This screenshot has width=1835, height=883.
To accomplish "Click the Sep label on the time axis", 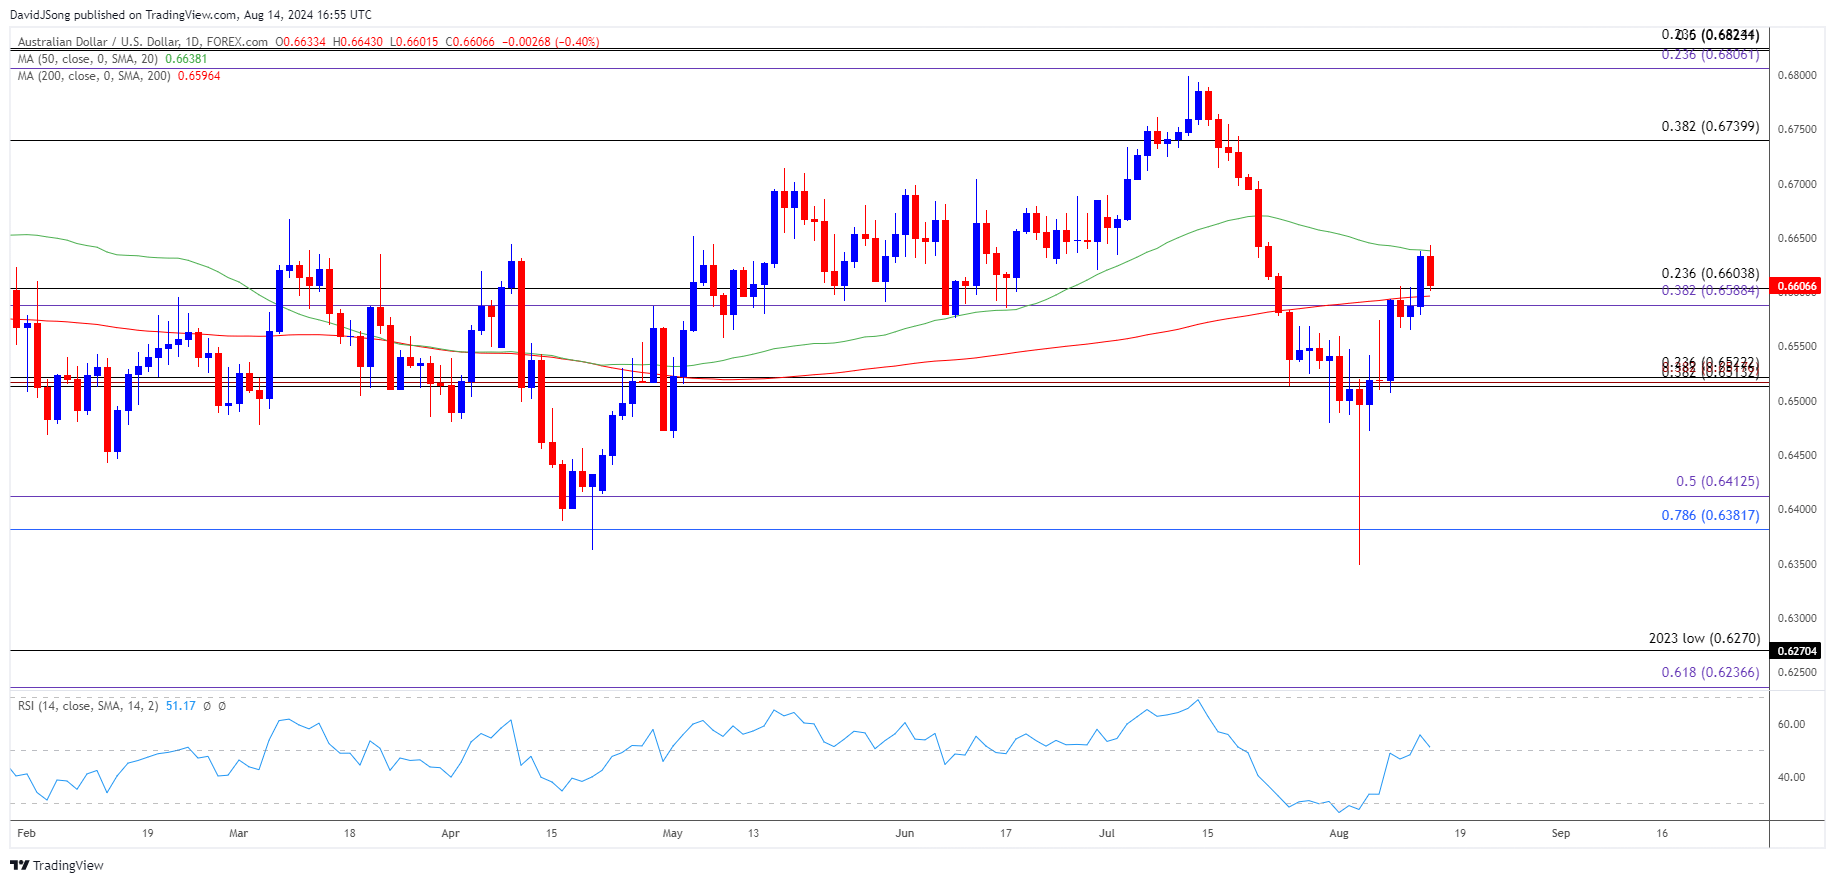I will (1561, 833).
